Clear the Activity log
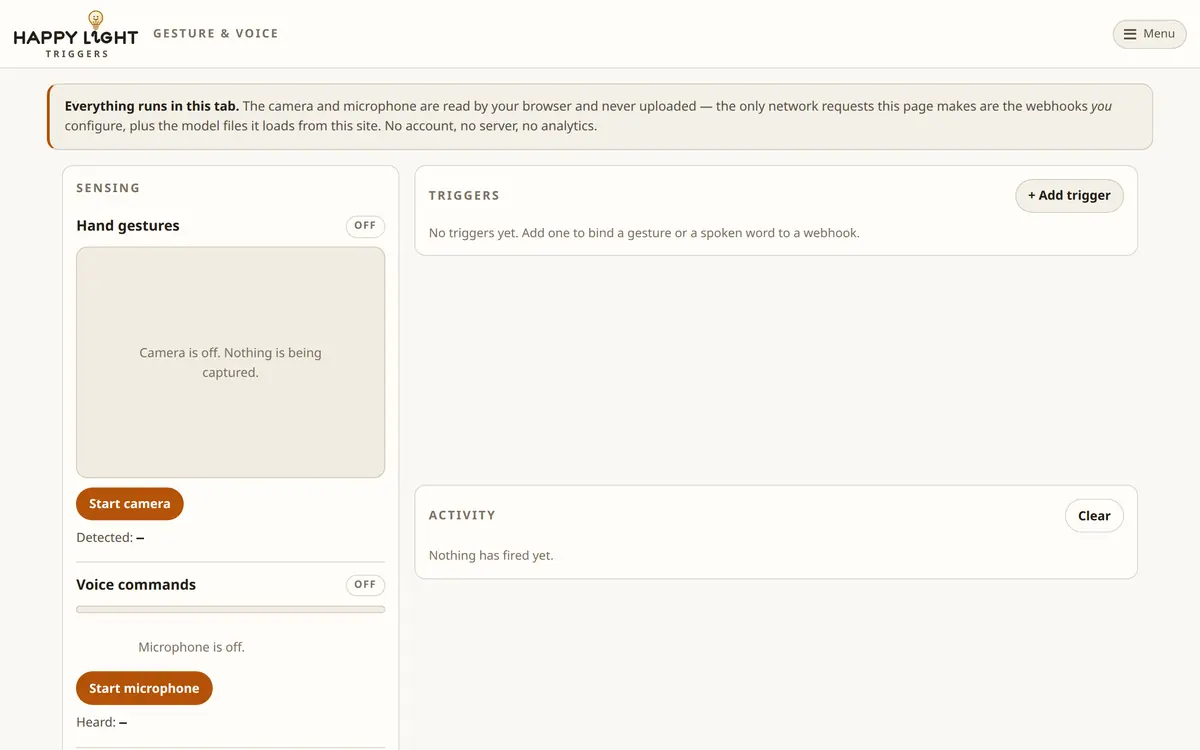This screenshot has height=750, width=1200. coord(1094,516)
